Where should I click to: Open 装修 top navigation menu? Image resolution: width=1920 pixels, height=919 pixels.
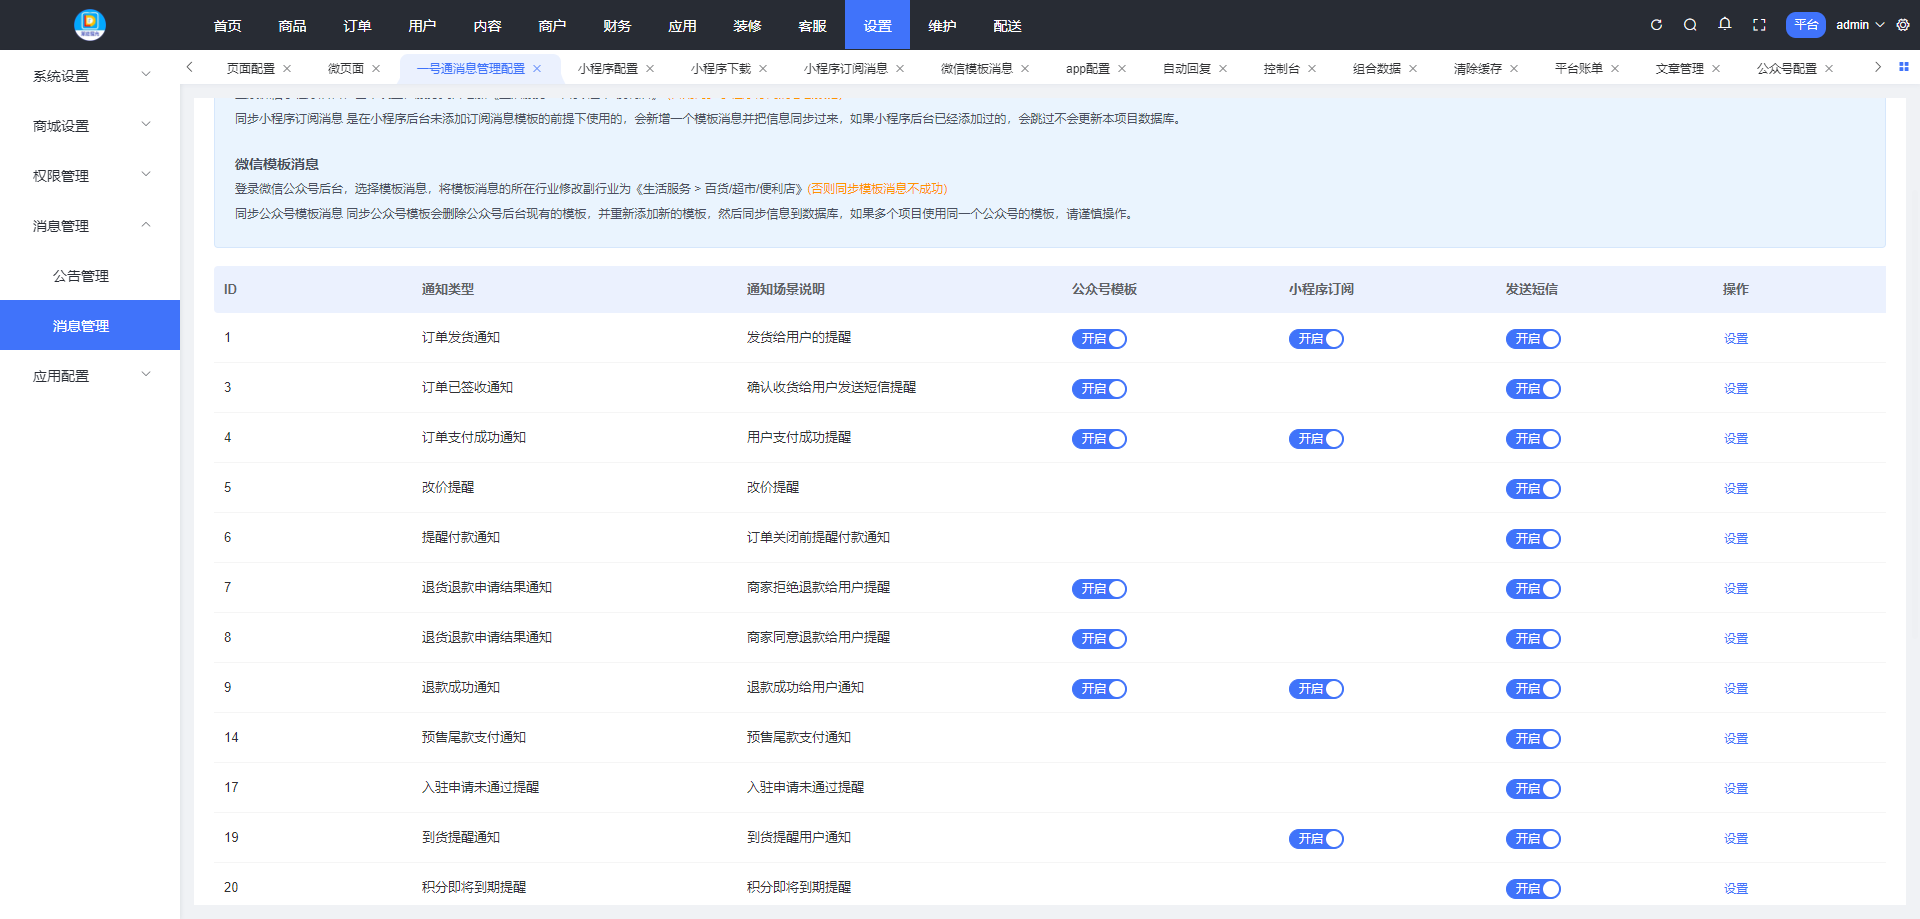747,25
